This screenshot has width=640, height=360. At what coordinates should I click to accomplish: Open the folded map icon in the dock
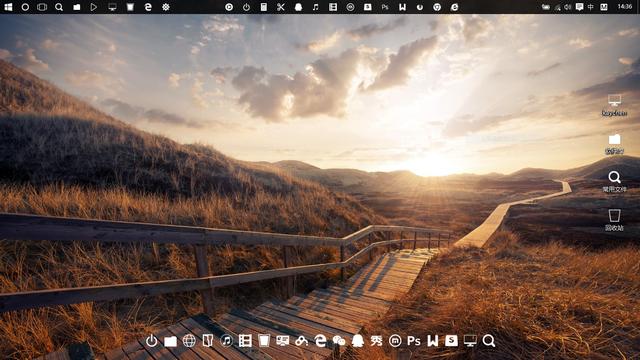coord(208,340)
